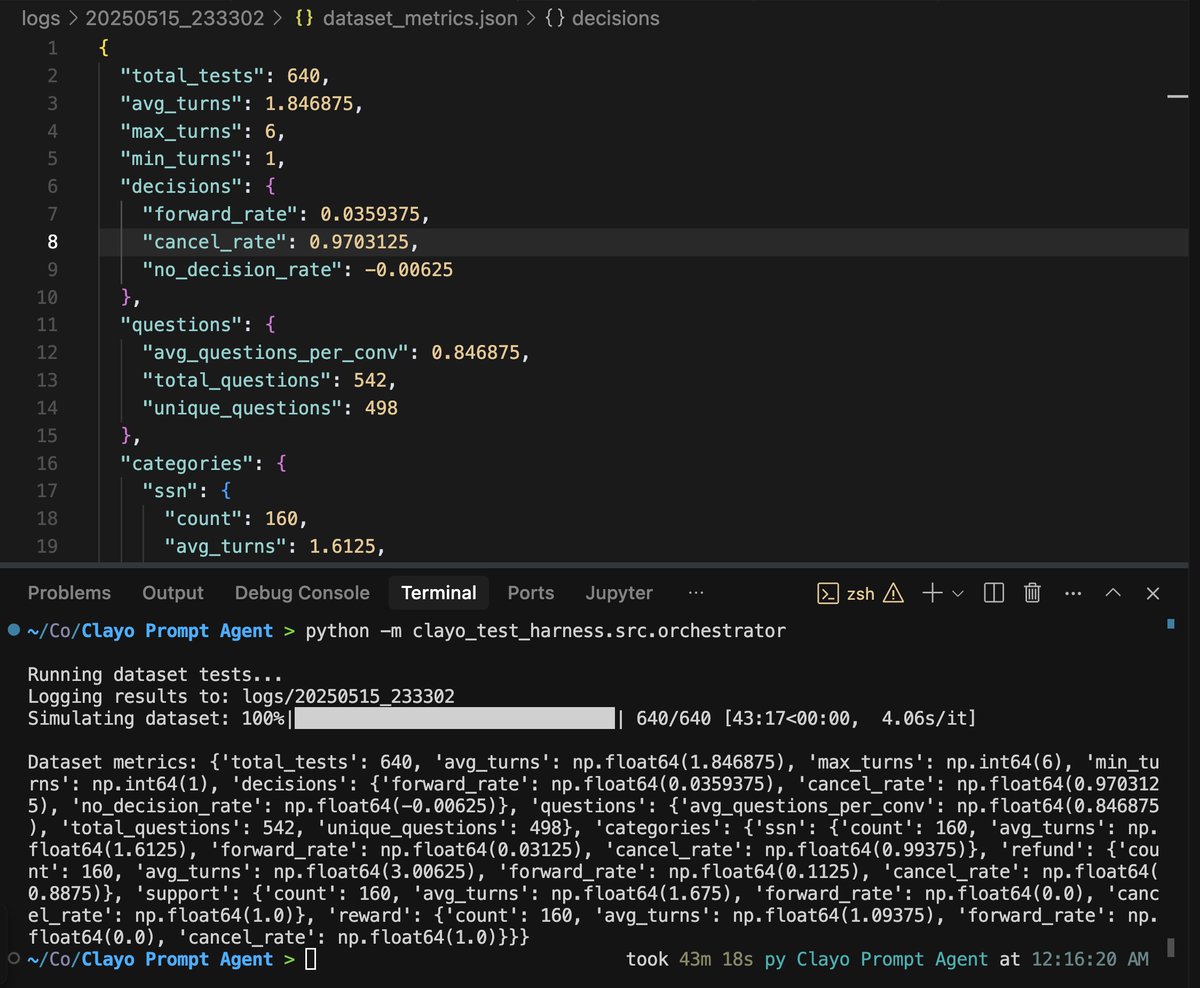Open the Debug Console tab

[x=302, y=593]
